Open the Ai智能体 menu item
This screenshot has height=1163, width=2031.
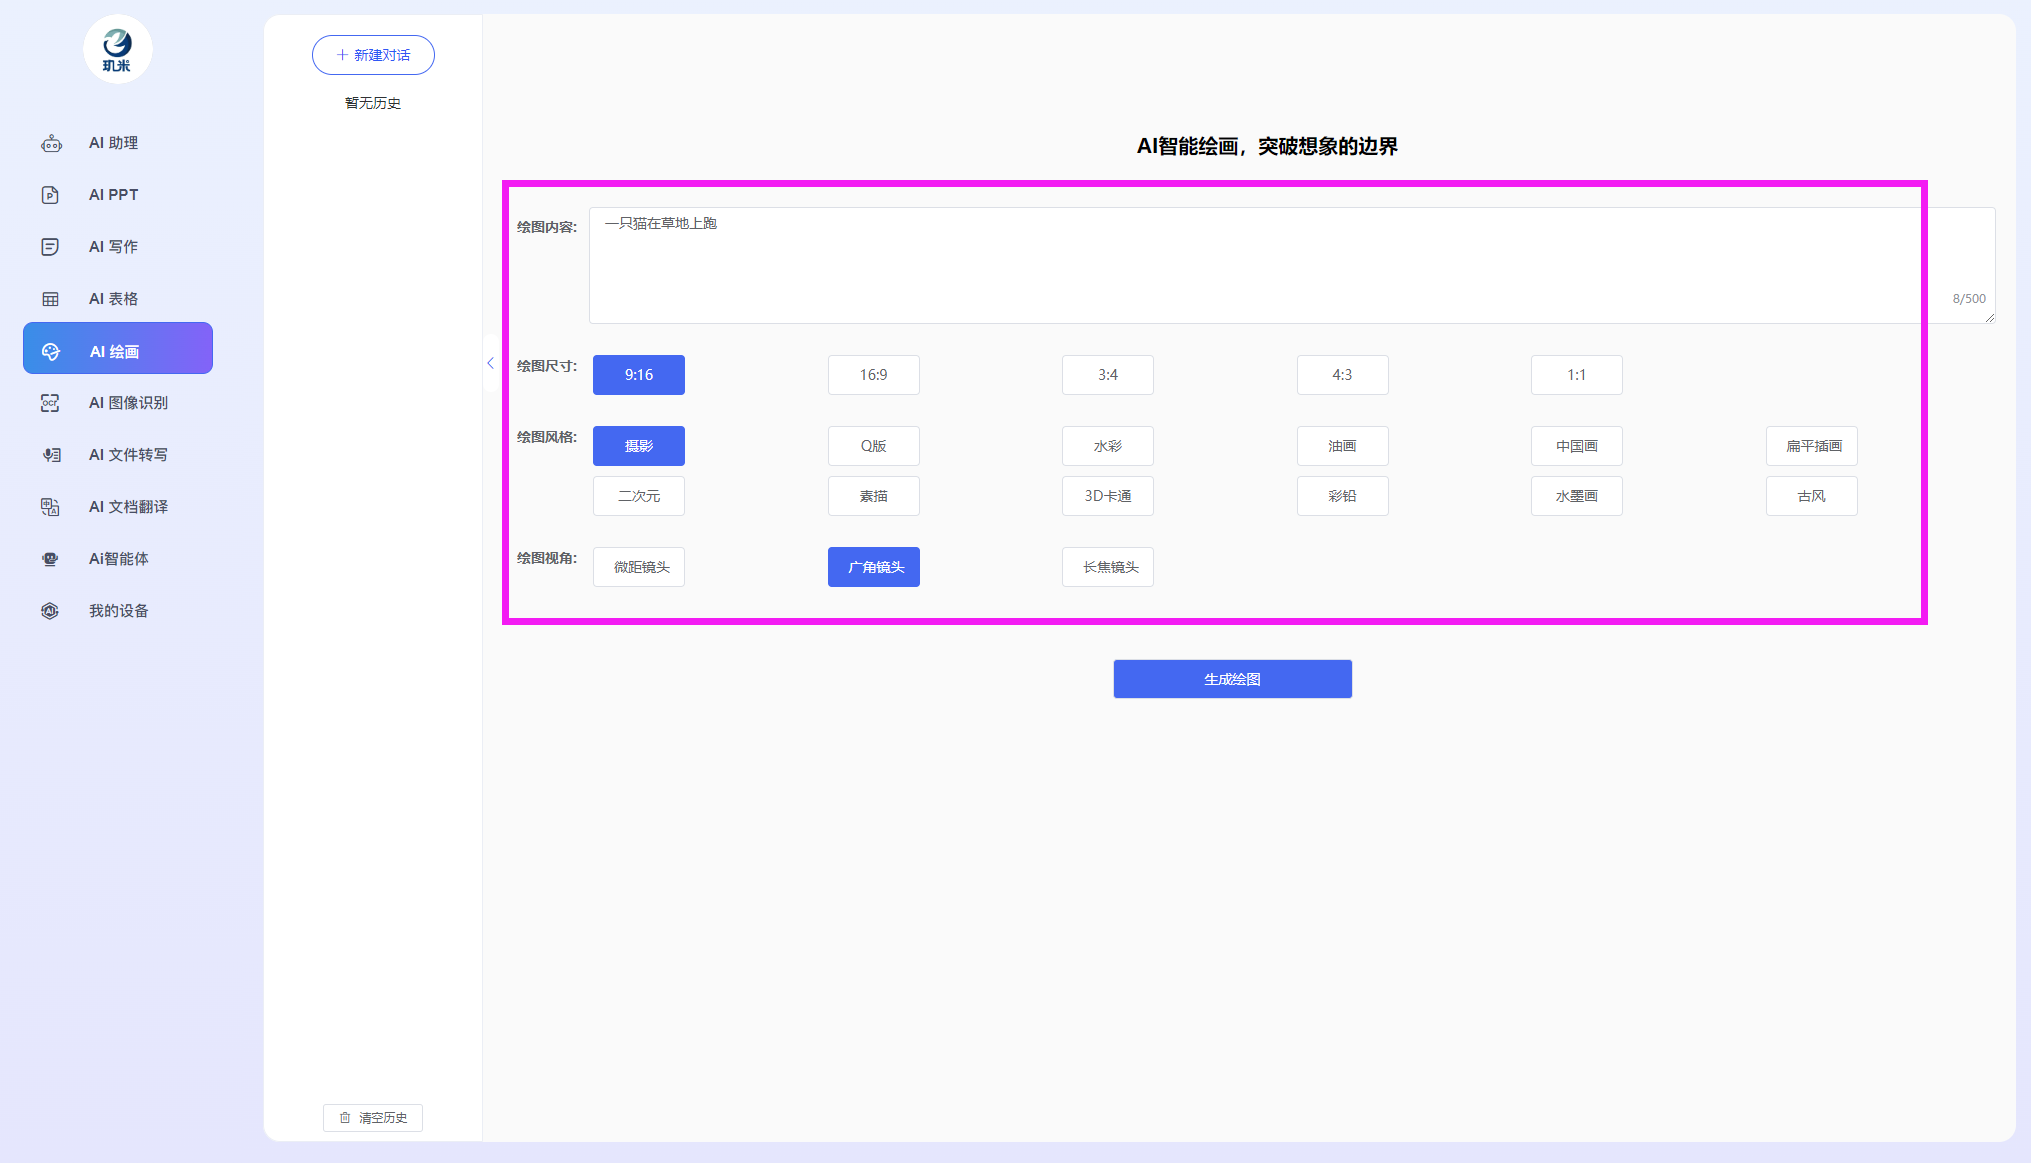(118, 559)
